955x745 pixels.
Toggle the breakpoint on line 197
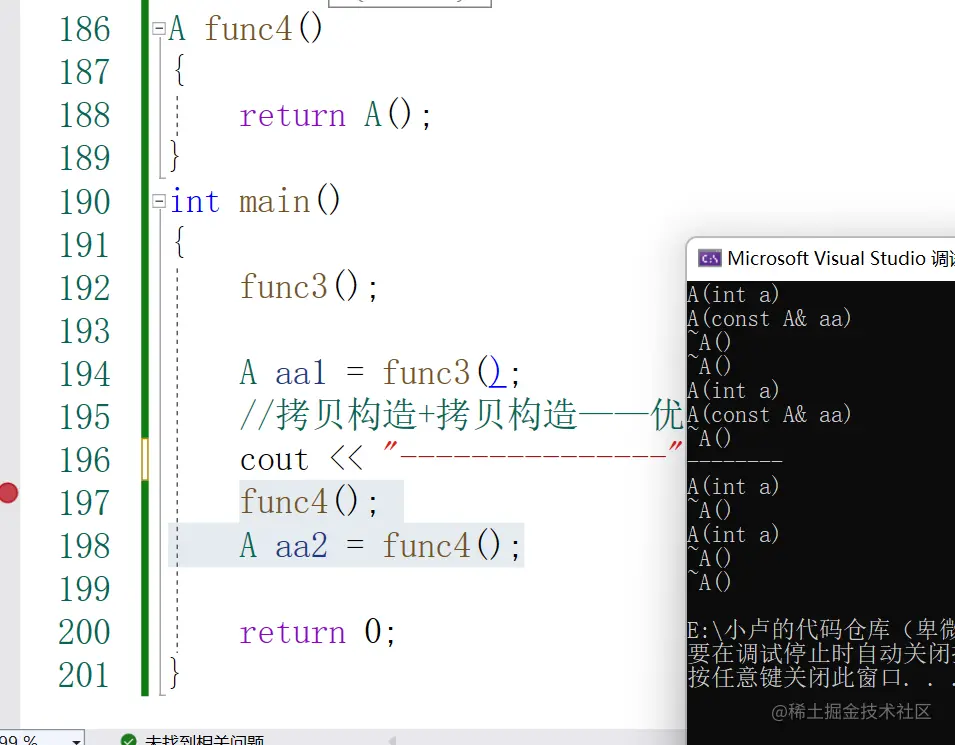pos(9,493)
